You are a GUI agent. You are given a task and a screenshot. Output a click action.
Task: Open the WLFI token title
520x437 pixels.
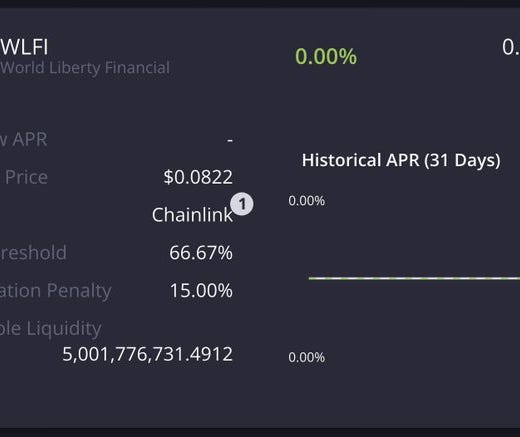pos(24,47)
